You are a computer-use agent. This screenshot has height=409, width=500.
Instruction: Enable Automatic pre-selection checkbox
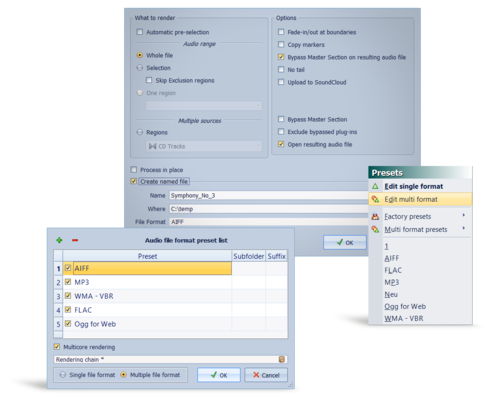coord(140,32)
